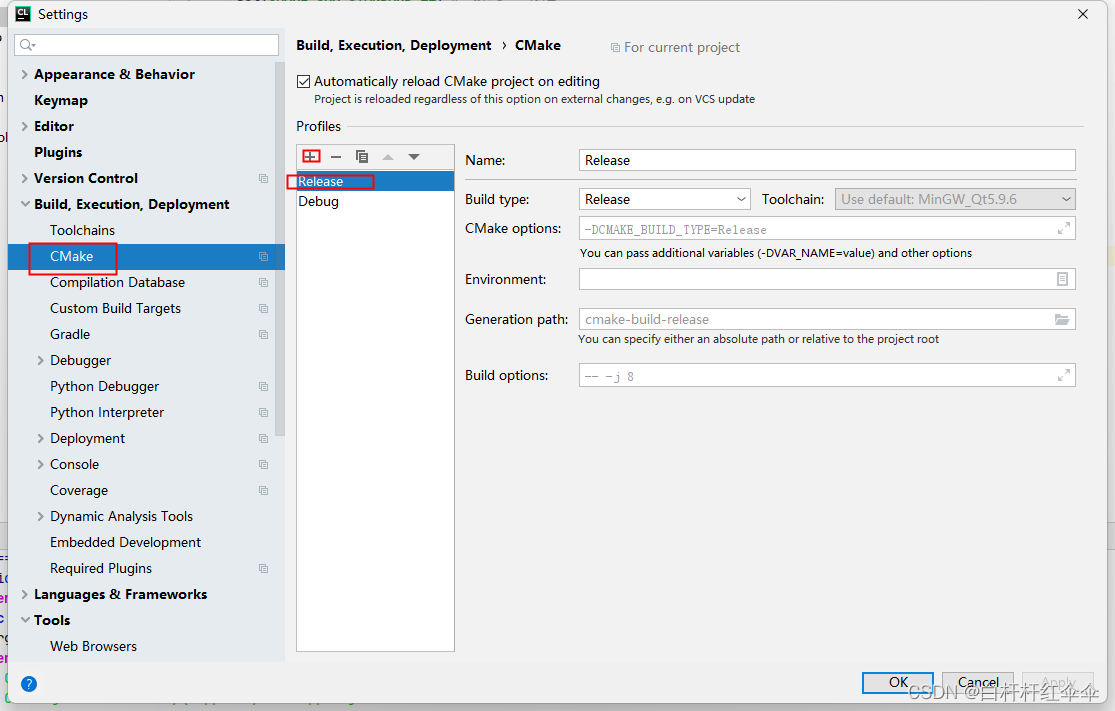Expand Dynamic Analysis Tools subtree
Image resolution: width=1115 pixels, height=711 pixels.
tap(41, 516)
